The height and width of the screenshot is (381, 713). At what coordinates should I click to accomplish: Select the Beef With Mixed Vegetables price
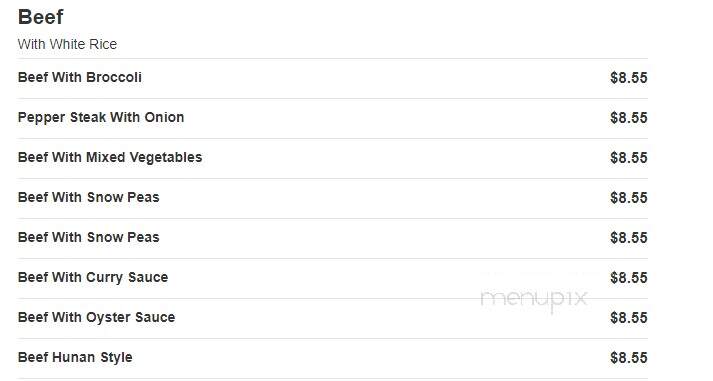pyautogui.click(x=629, y=158)
